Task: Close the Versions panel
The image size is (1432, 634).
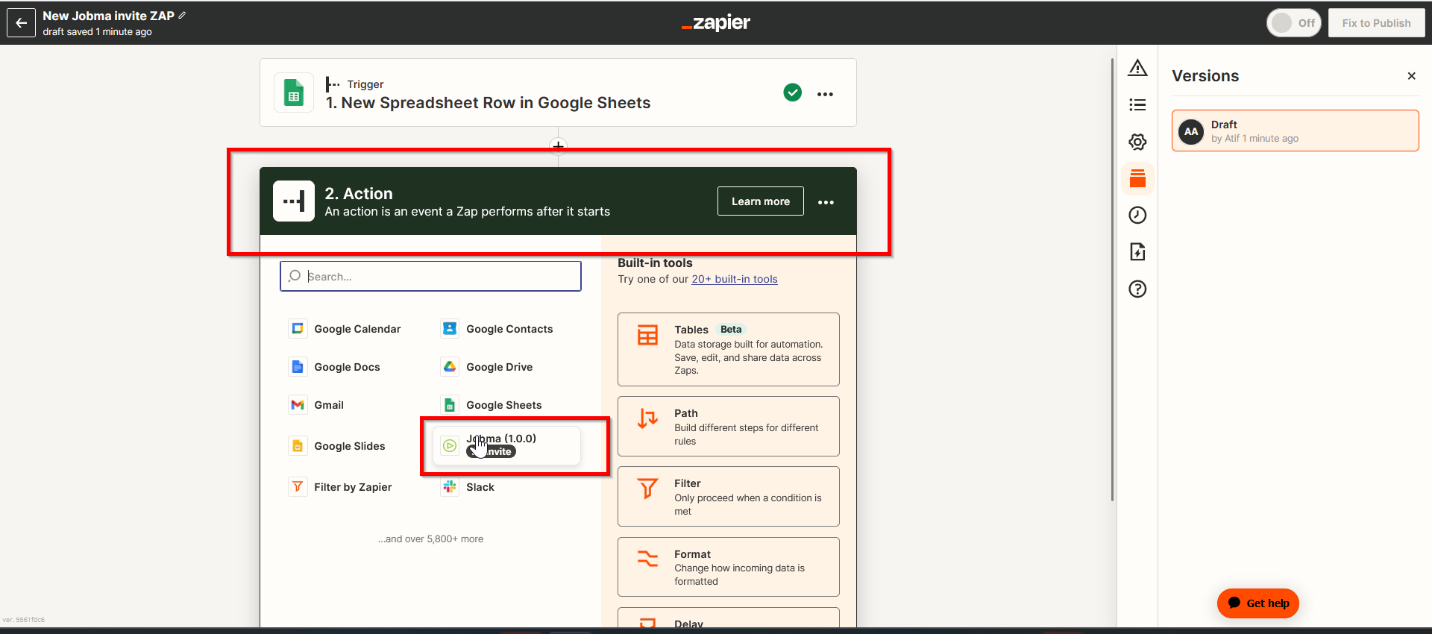Action: coord(1411,76)
